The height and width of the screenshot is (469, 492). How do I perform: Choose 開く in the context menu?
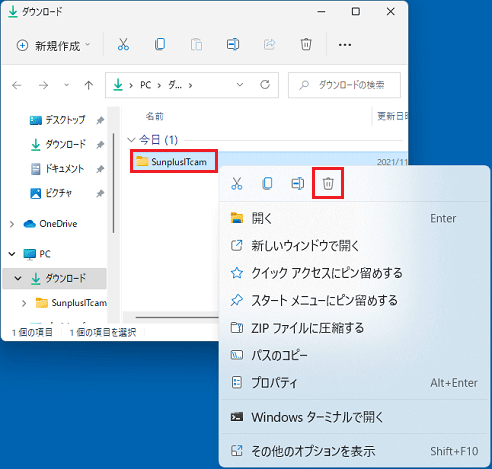coord(354,218)
